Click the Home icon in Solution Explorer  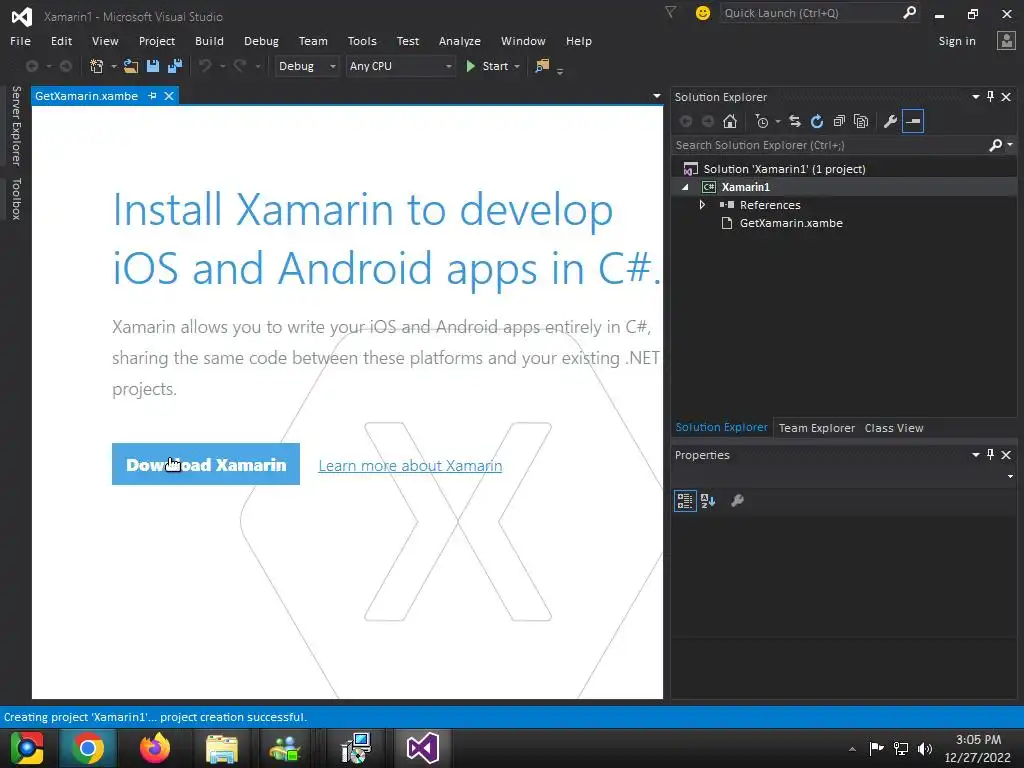point(730,121)
